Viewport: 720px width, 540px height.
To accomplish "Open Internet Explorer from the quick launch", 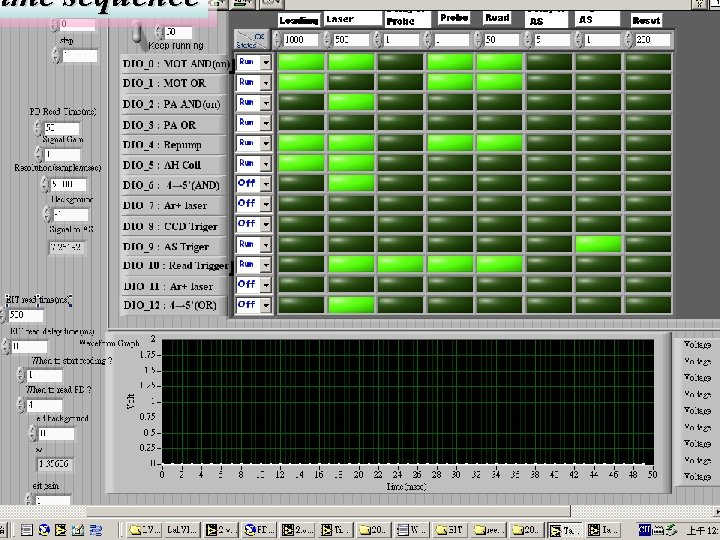I will pyautogui.click(x=44, y=530).
